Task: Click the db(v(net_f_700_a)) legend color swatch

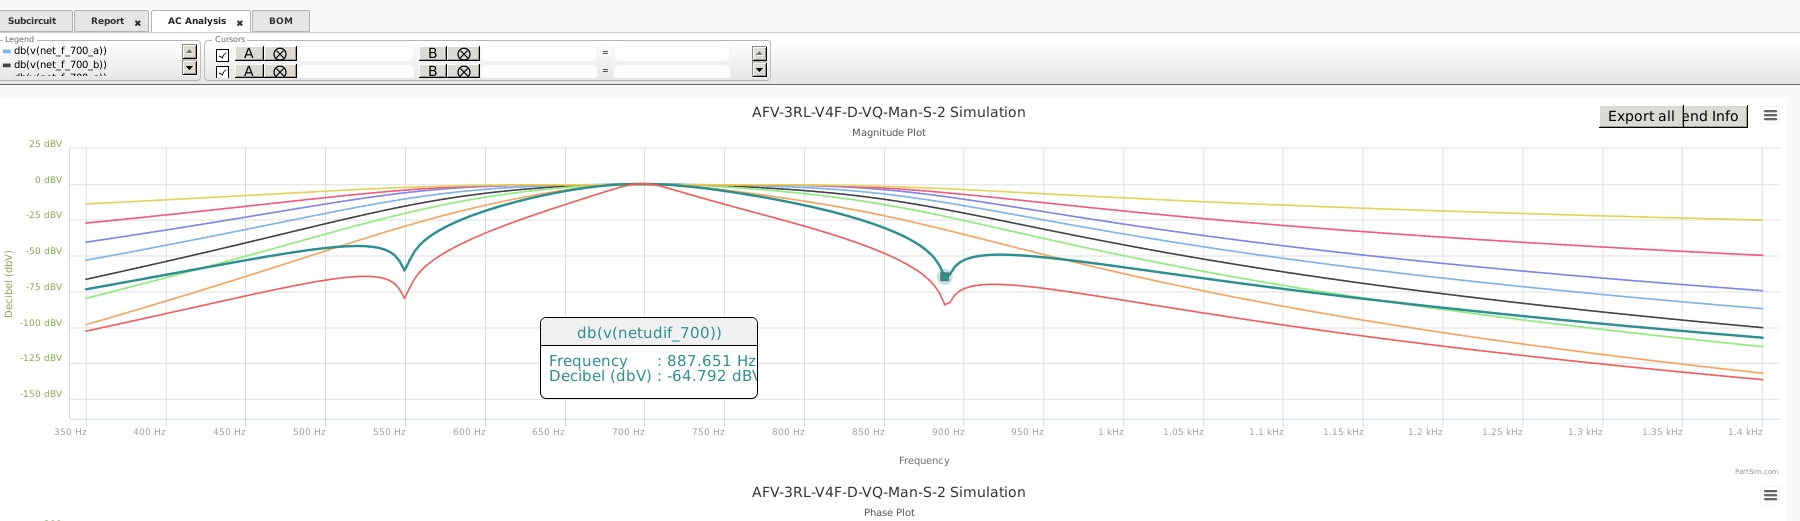Action: click(7, 51)
